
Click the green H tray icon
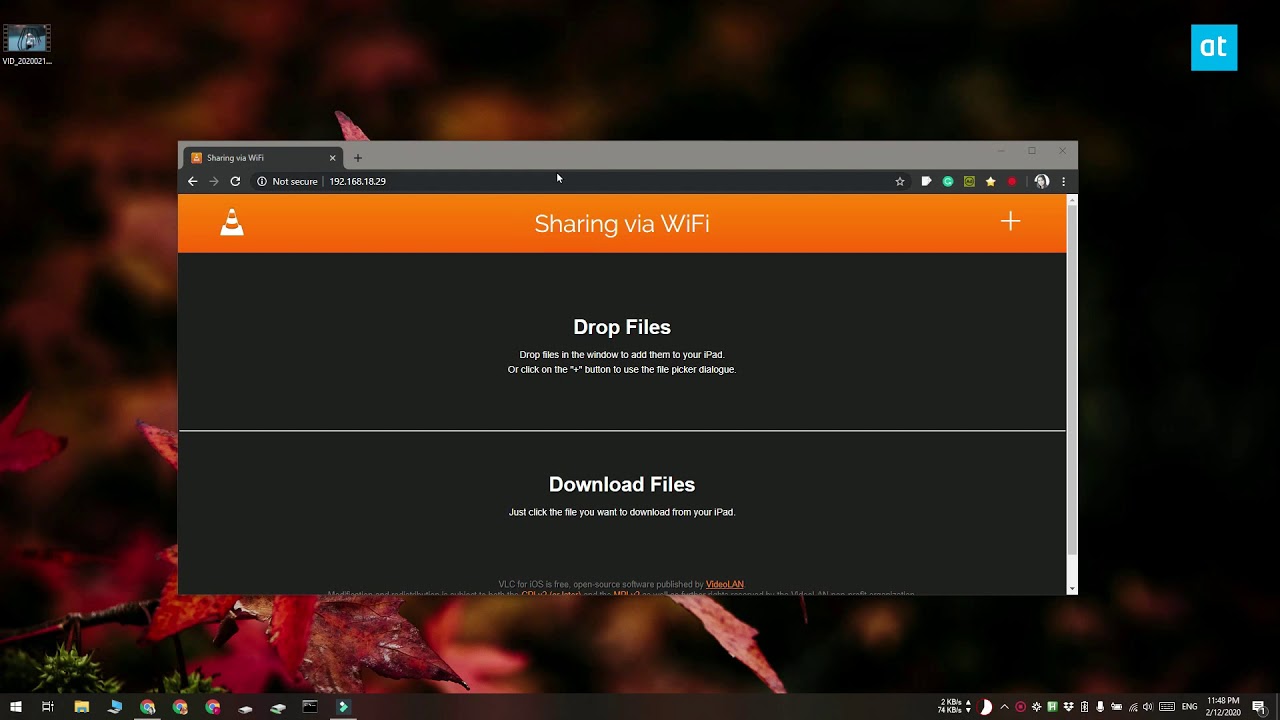click(1052, 707)
